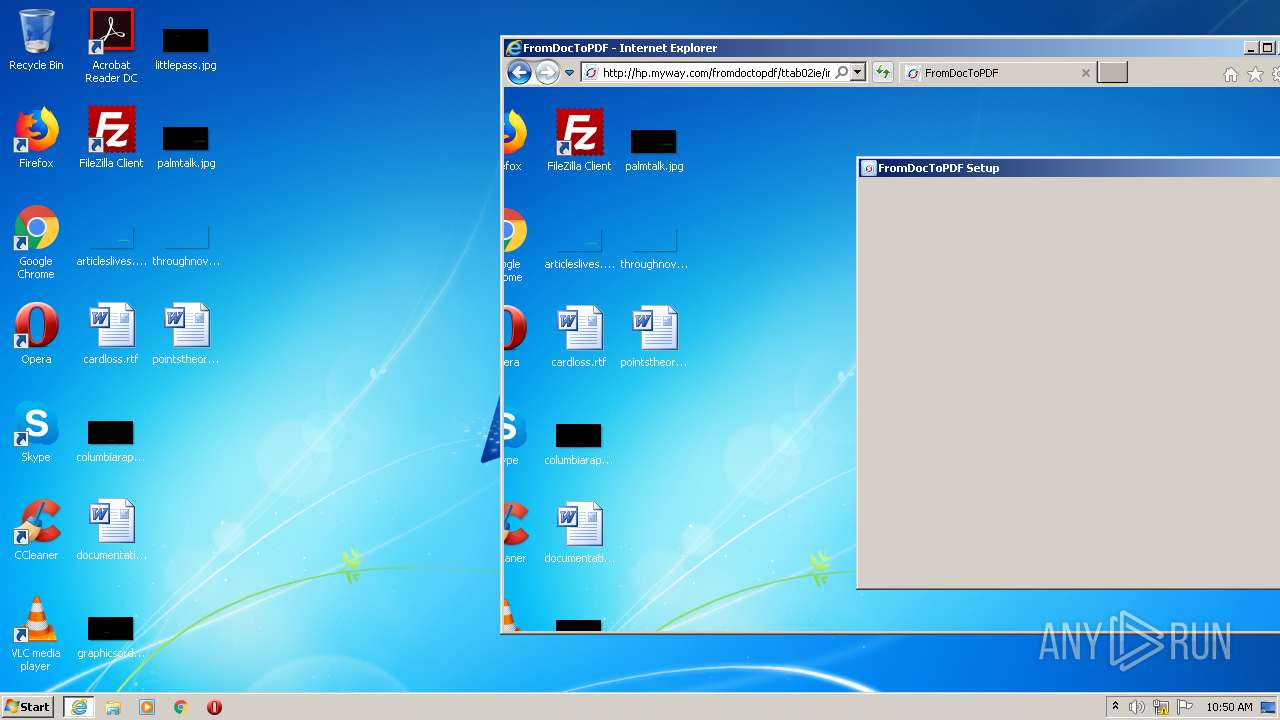Screen dimensions: 1280x720
Task: Open Chrome from the taskbar
Action: (180, 707)
